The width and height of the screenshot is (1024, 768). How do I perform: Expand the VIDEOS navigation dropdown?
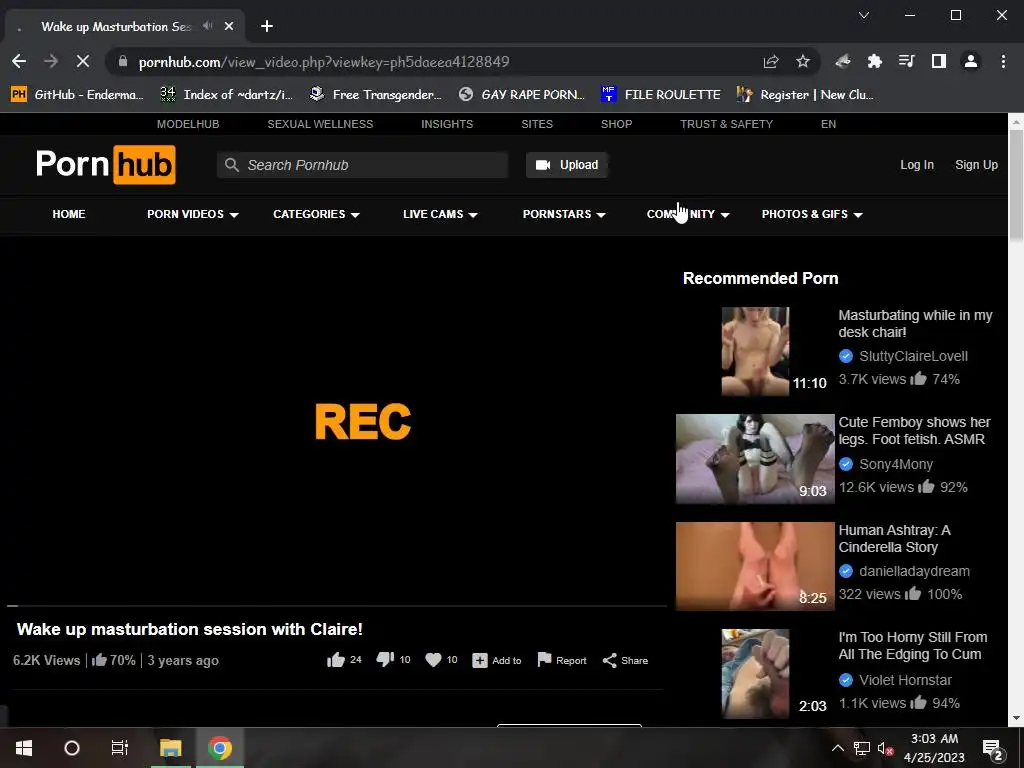point(193,214)
